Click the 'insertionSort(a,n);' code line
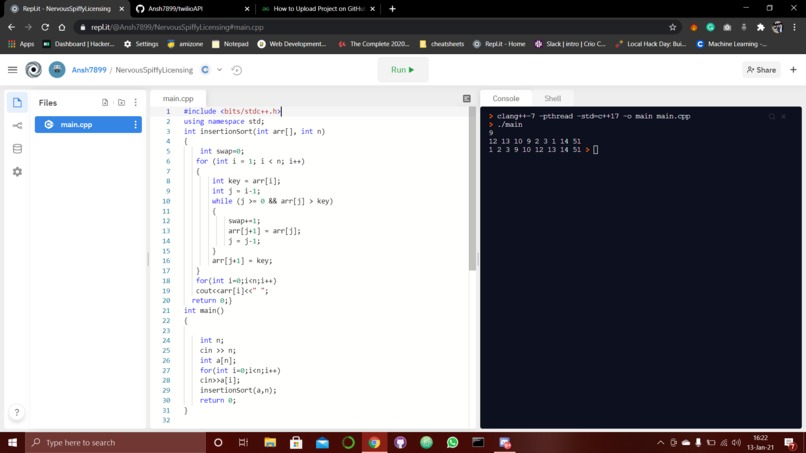Viewport: 806px width, 453px height. [x=238, y=390]
